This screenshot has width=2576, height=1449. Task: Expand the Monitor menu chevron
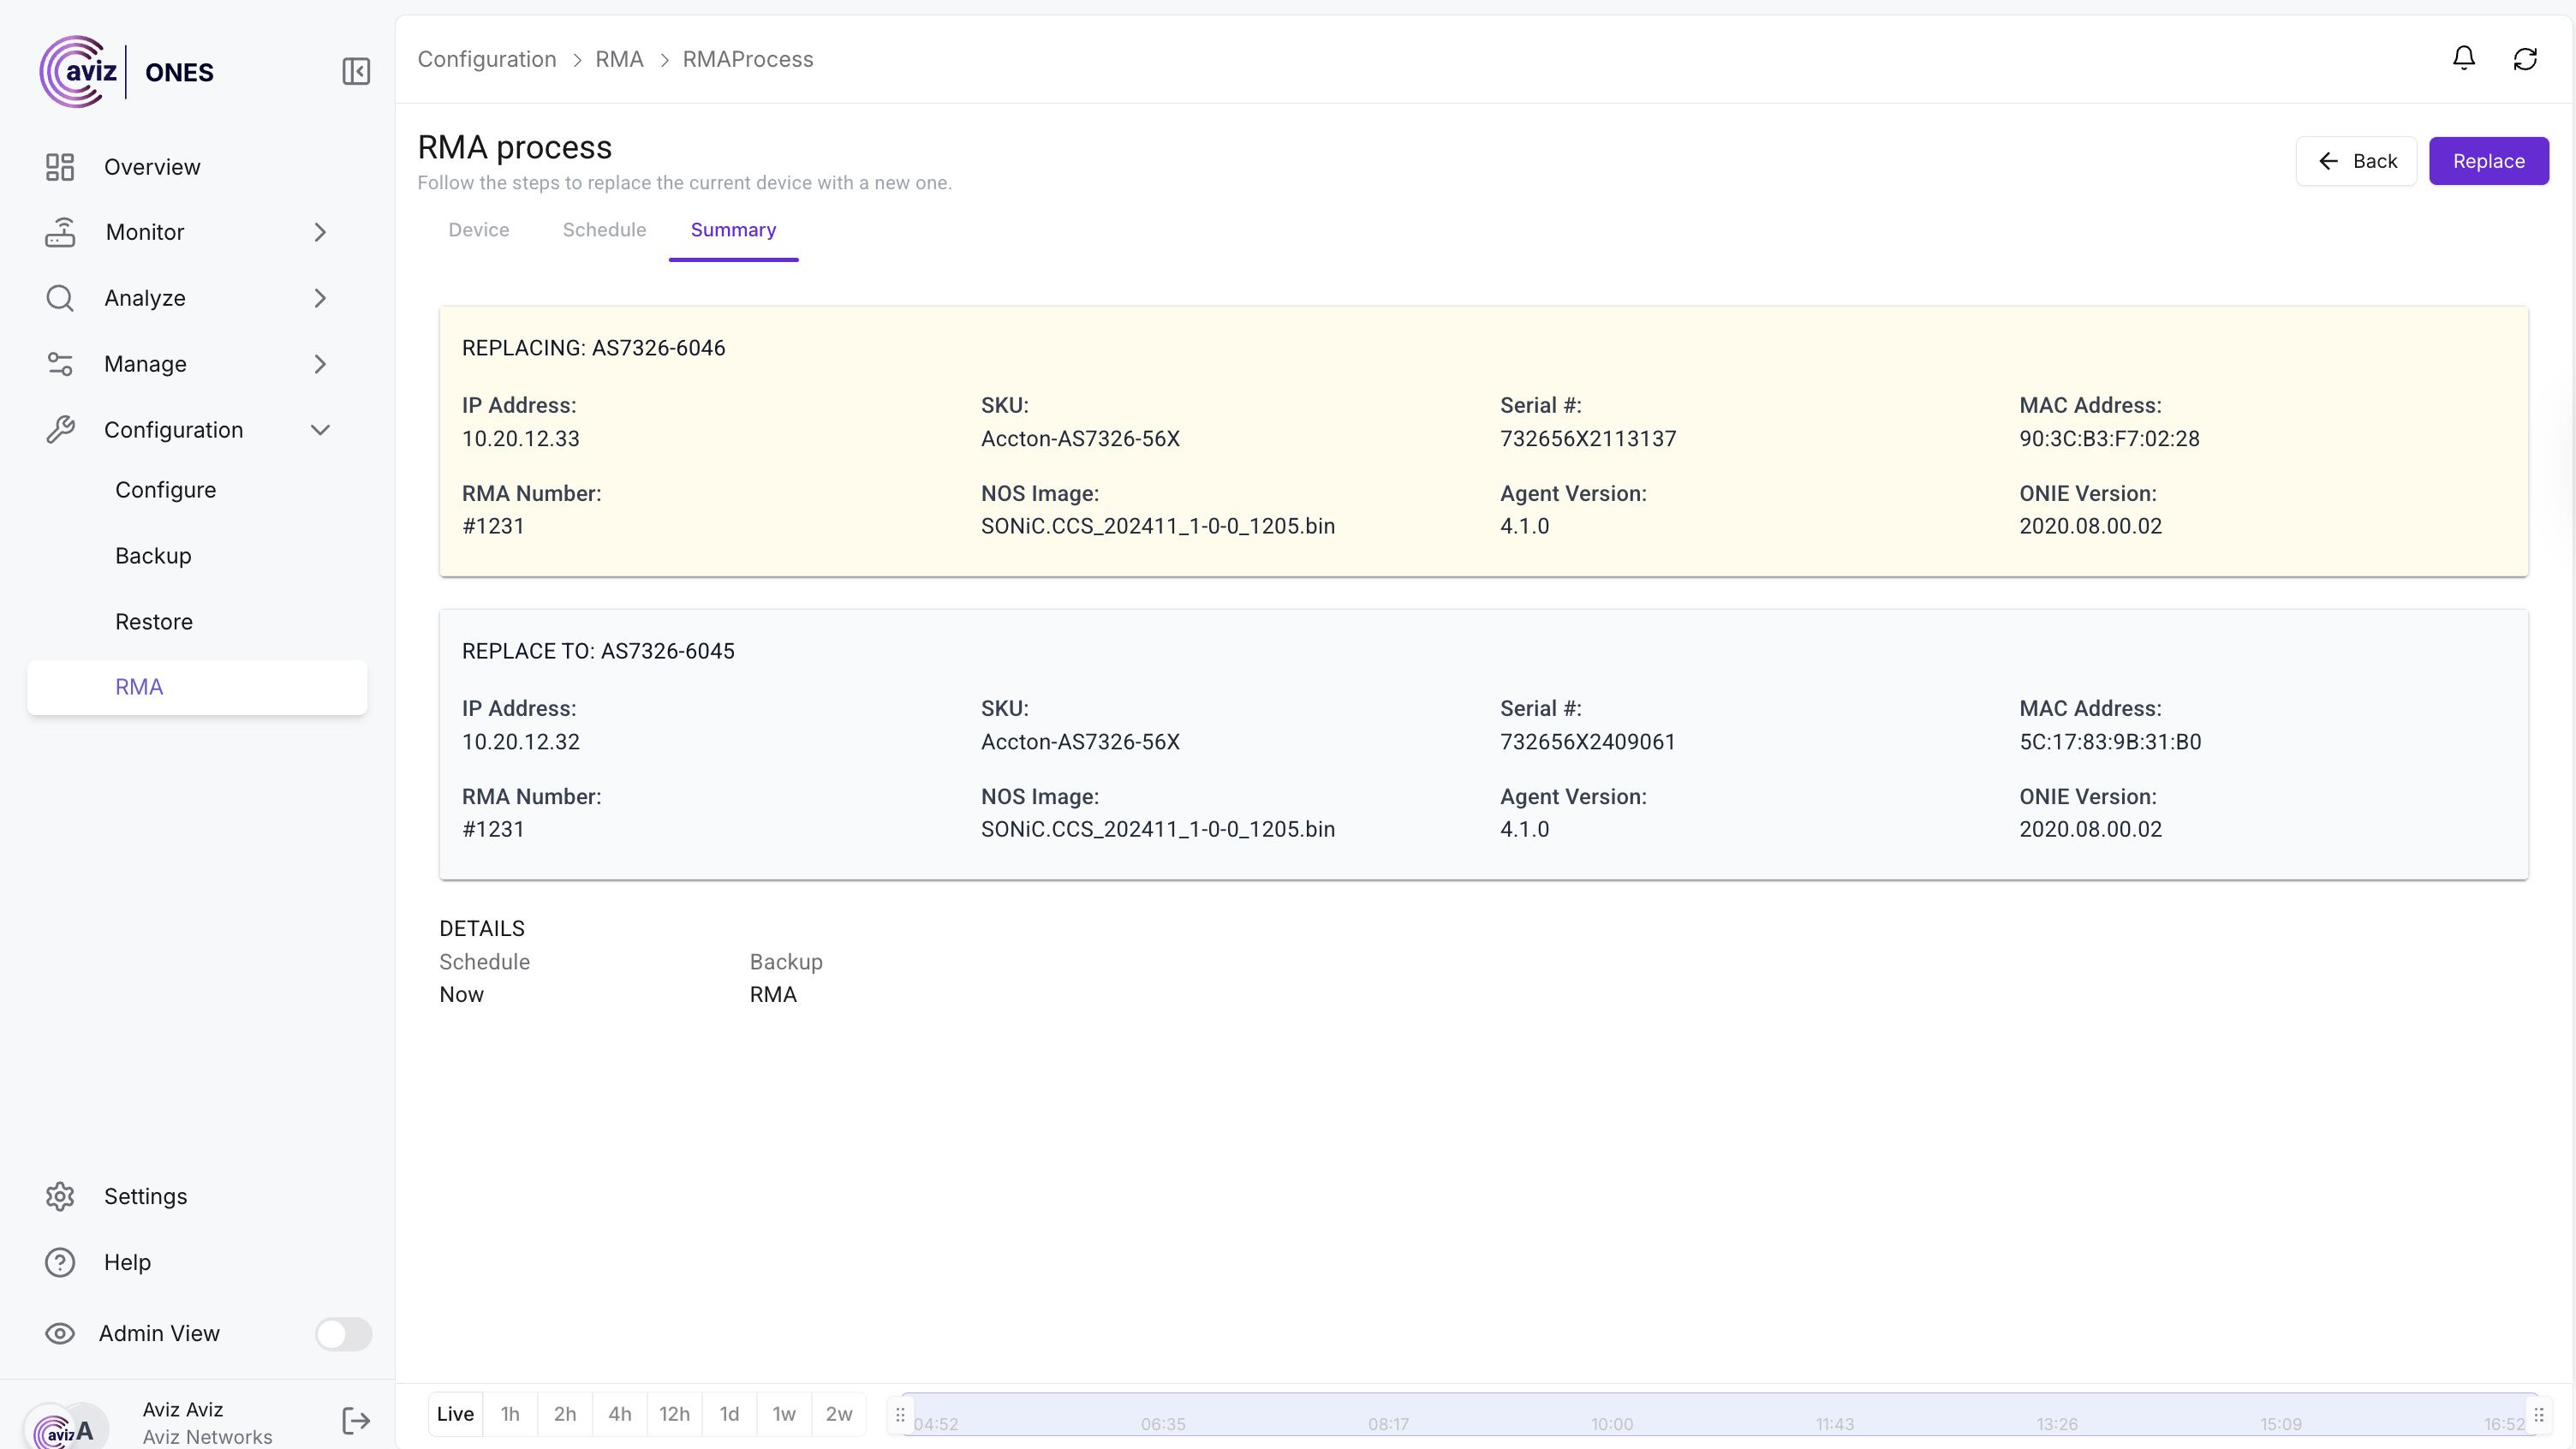tap(320, 232)
